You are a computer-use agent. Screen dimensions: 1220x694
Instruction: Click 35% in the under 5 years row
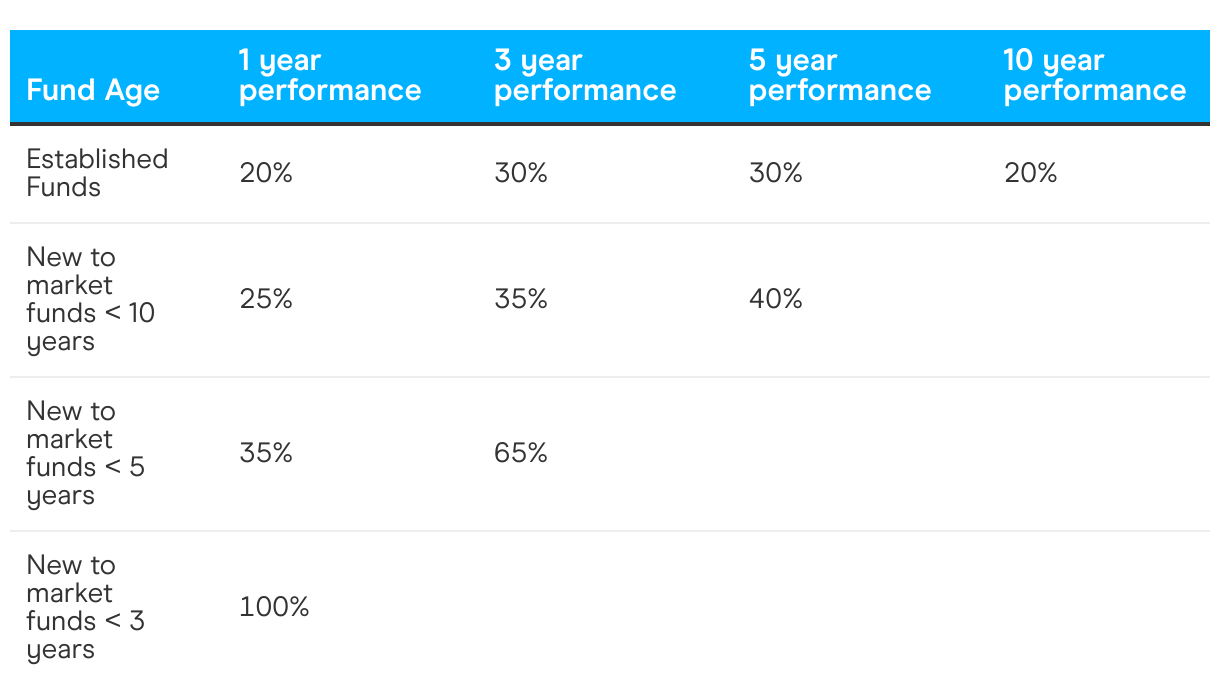tap(266, 453)
